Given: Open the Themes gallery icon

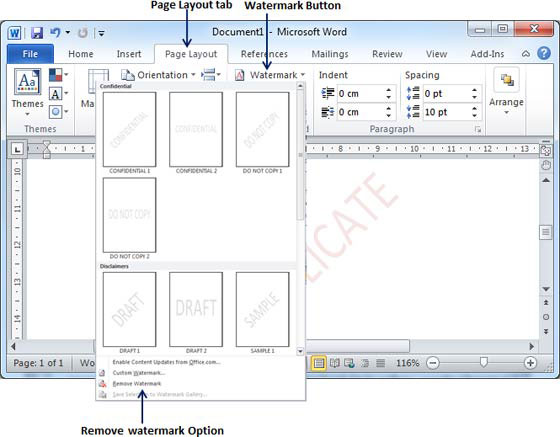Looking at the screenshot, I should 27,81.
